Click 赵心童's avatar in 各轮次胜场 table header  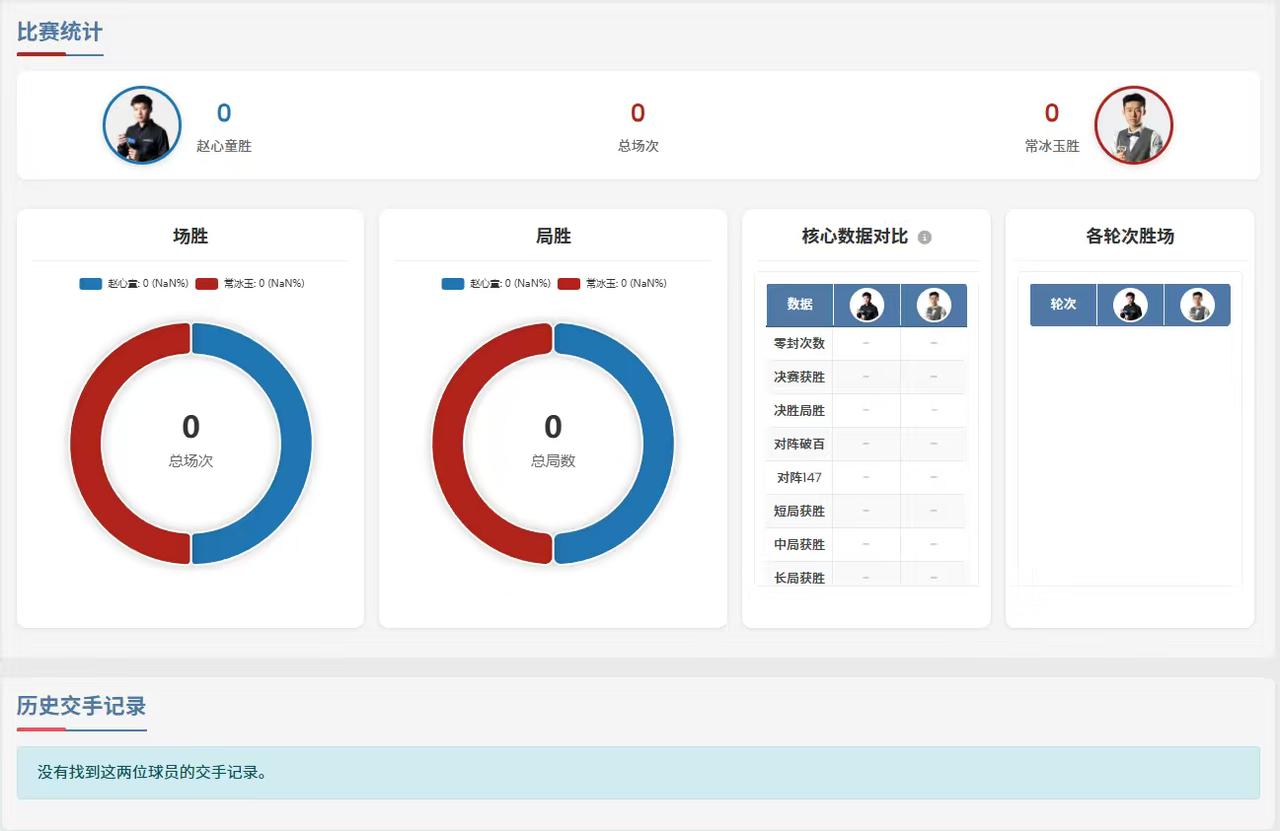1131,305
